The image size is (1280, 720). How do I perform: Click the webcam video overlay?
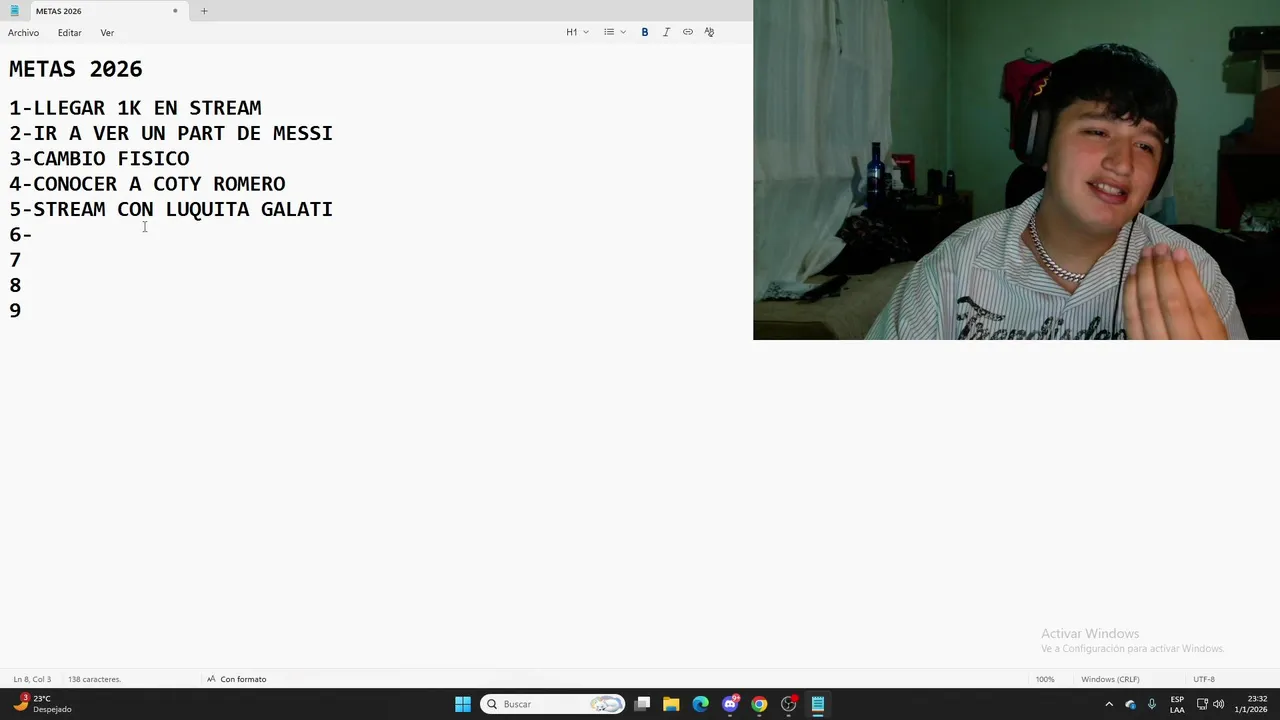(1016, 170)
